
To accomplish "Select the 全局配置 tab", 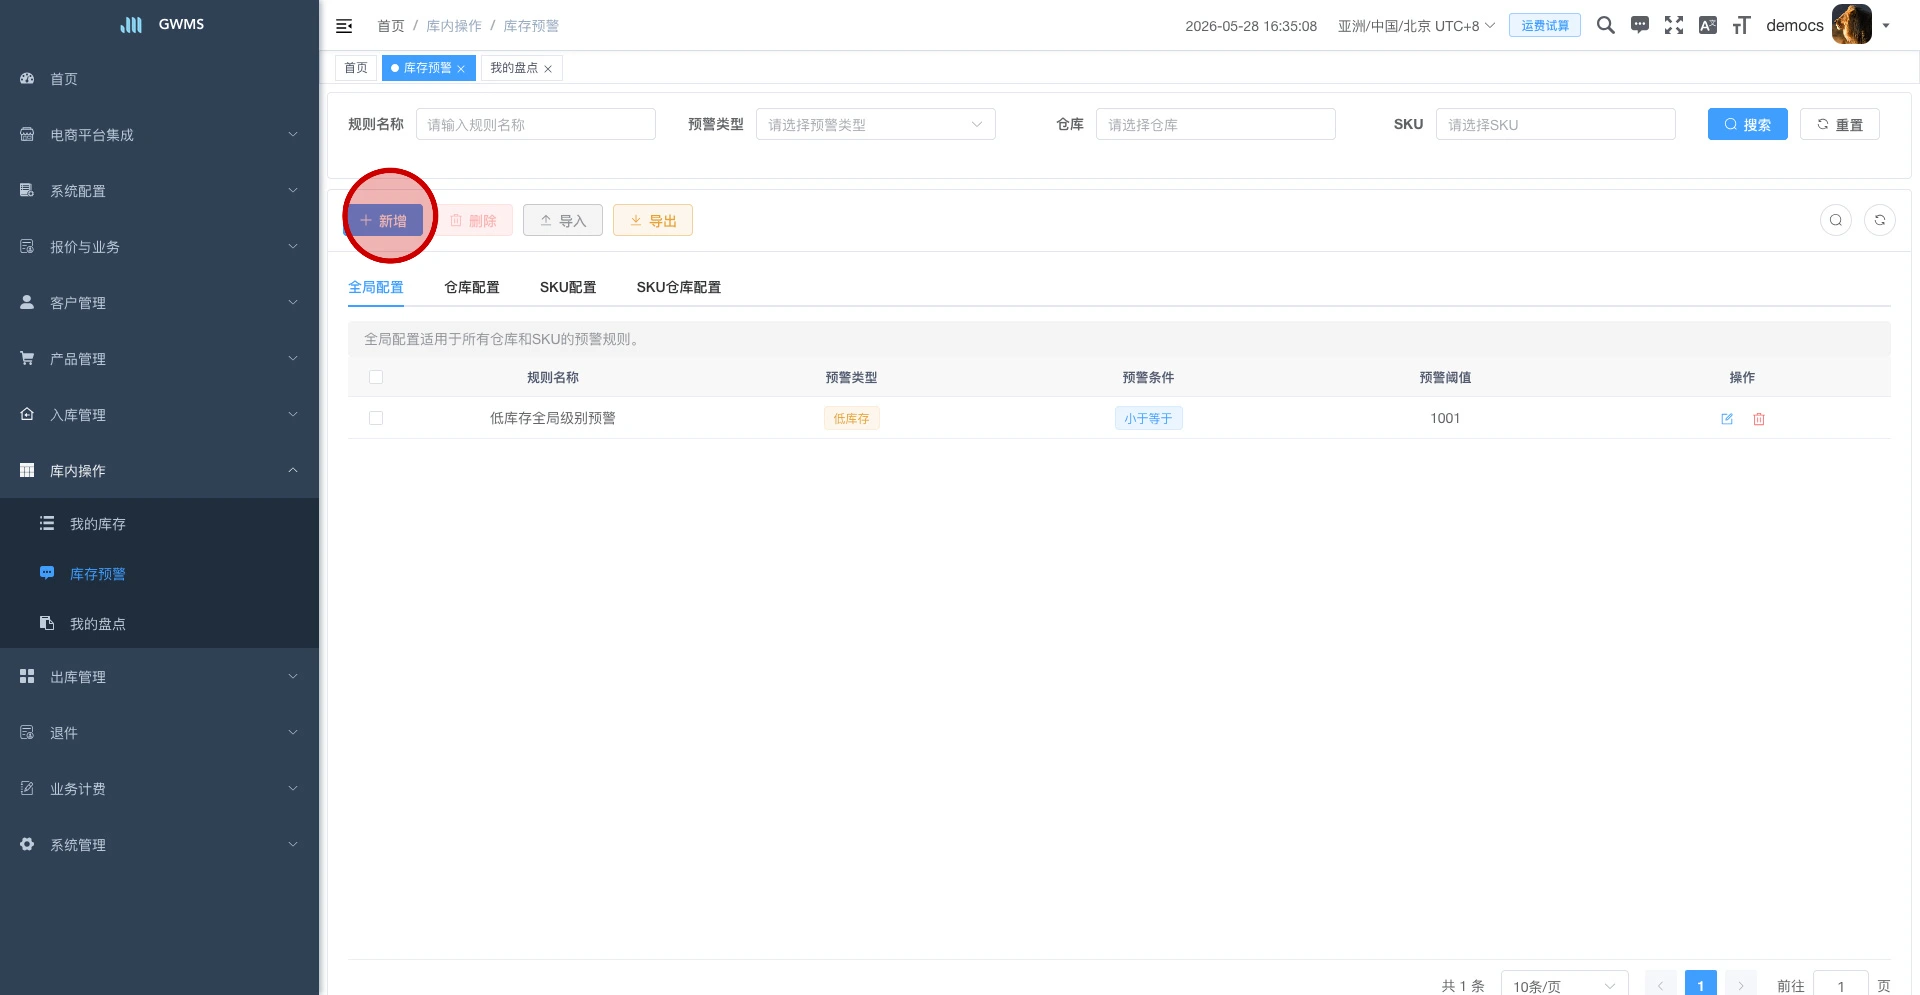I will [376, 287].
